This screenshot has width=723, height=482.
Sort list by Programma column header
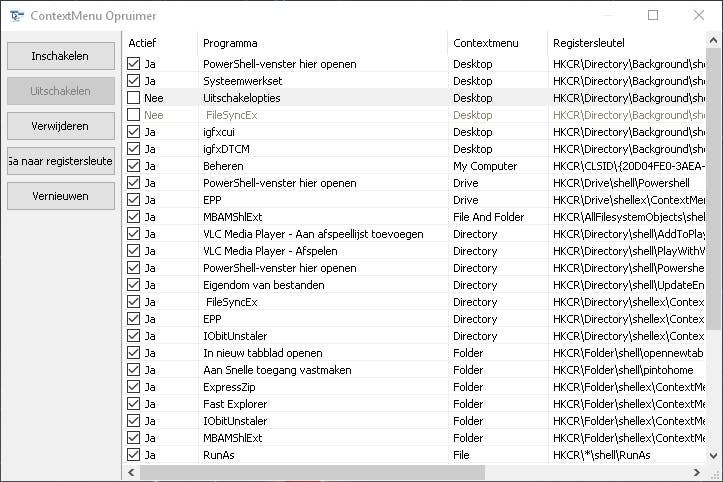320,43
